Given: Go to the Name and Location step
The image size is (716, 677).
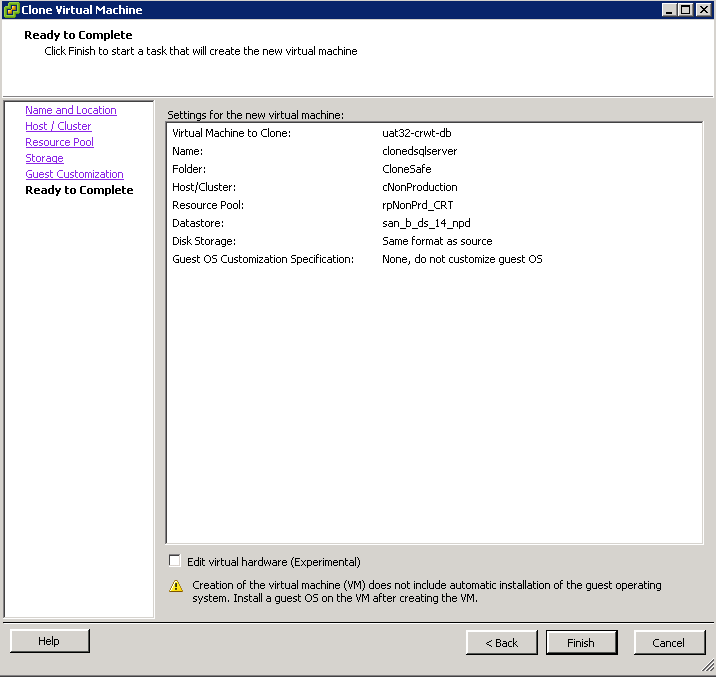Looking at the screenshot, I should [x=71, y=110].
